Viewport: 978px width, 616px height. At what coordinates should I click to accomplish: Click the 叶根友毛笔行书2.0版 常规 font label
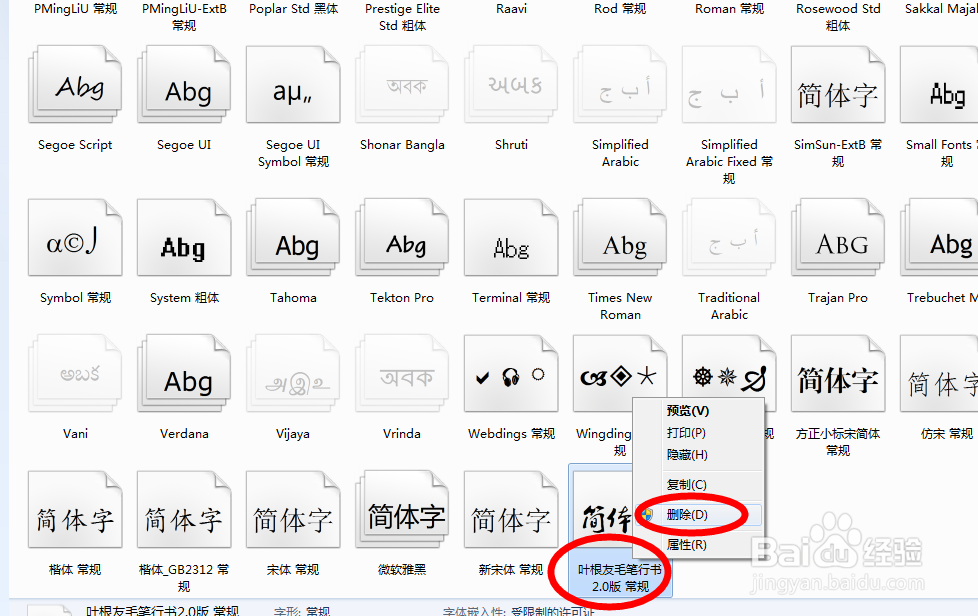[620, 578]
